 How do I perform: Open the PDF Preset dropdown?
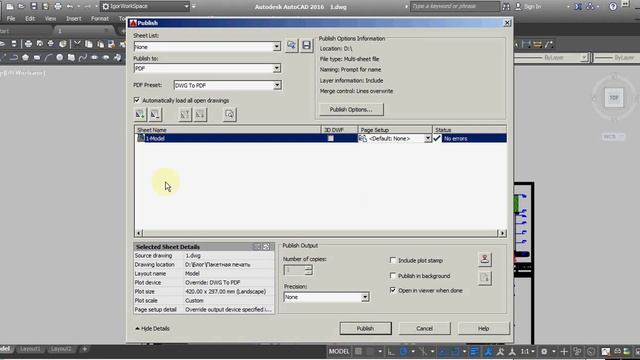pyautogui.click(x=277, y=85)
